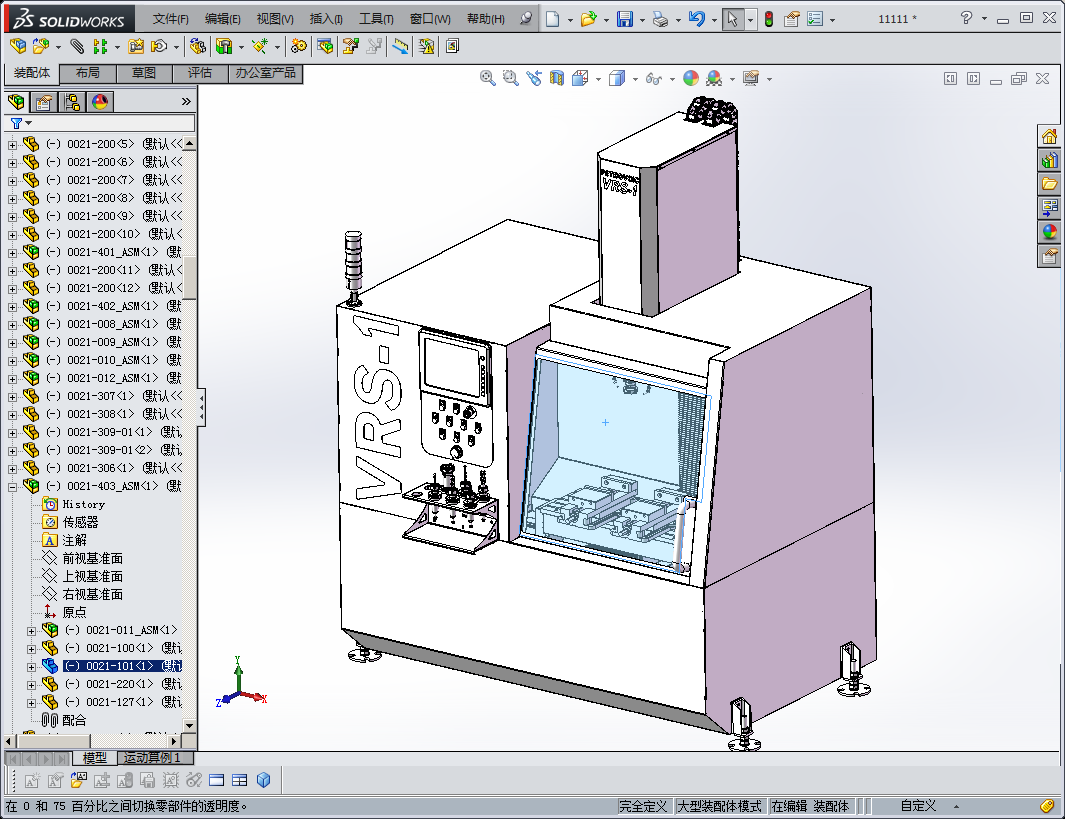Click the Zoom to Fit magnifier icon
The height and width of the screenshot is (819, 1065).
488,78
